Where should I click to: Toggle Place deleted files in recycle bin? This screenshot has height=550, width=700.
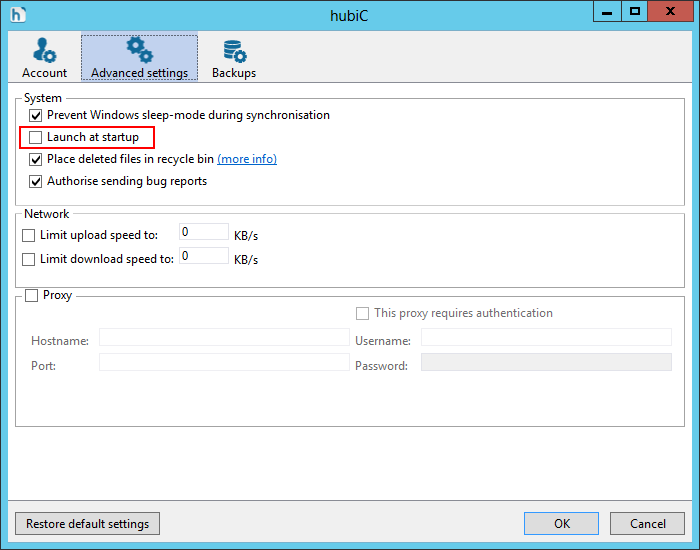(x=35, y=159)
